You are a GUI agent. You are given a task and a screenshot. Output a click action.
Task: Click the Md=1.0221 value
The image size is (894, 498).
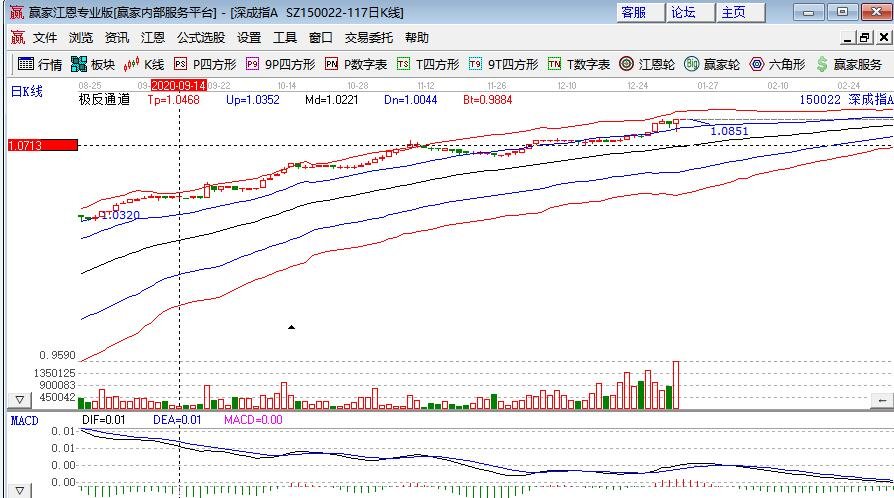tap(332, 100)
